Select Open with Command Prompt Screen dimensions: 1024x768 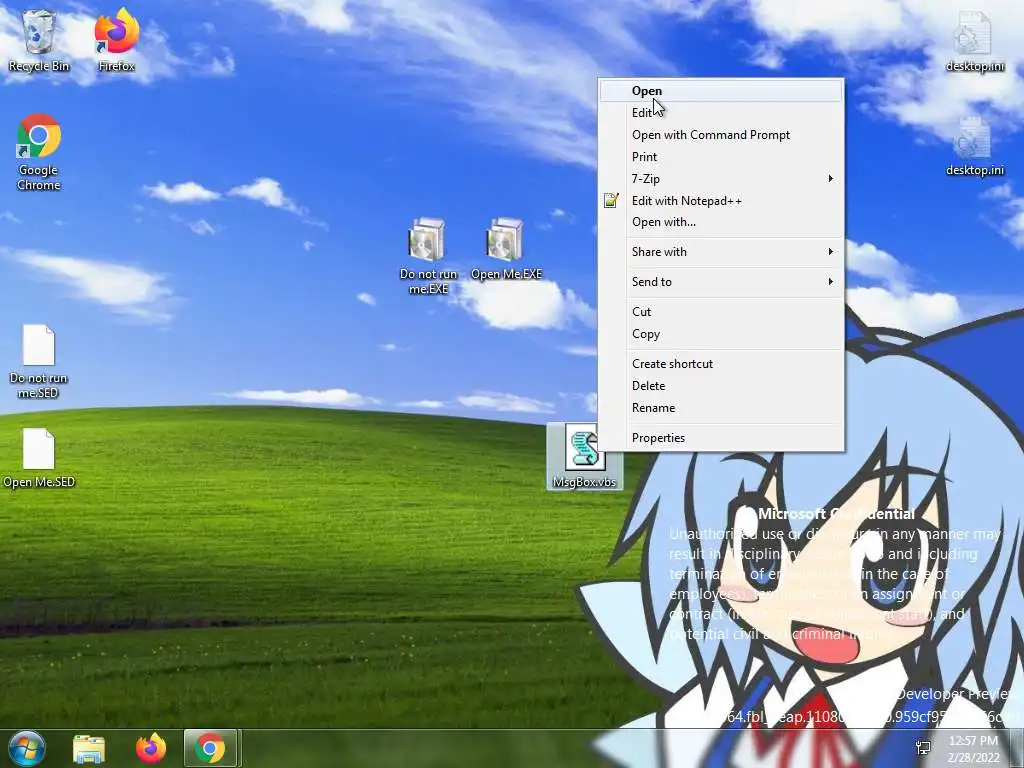coord(721,135)
